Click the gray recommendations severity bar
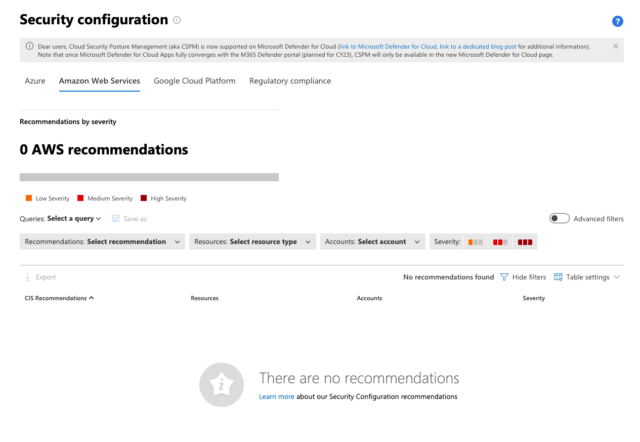Image resolution: width=640 pixels, height=442 pixels. coord(149,177)
